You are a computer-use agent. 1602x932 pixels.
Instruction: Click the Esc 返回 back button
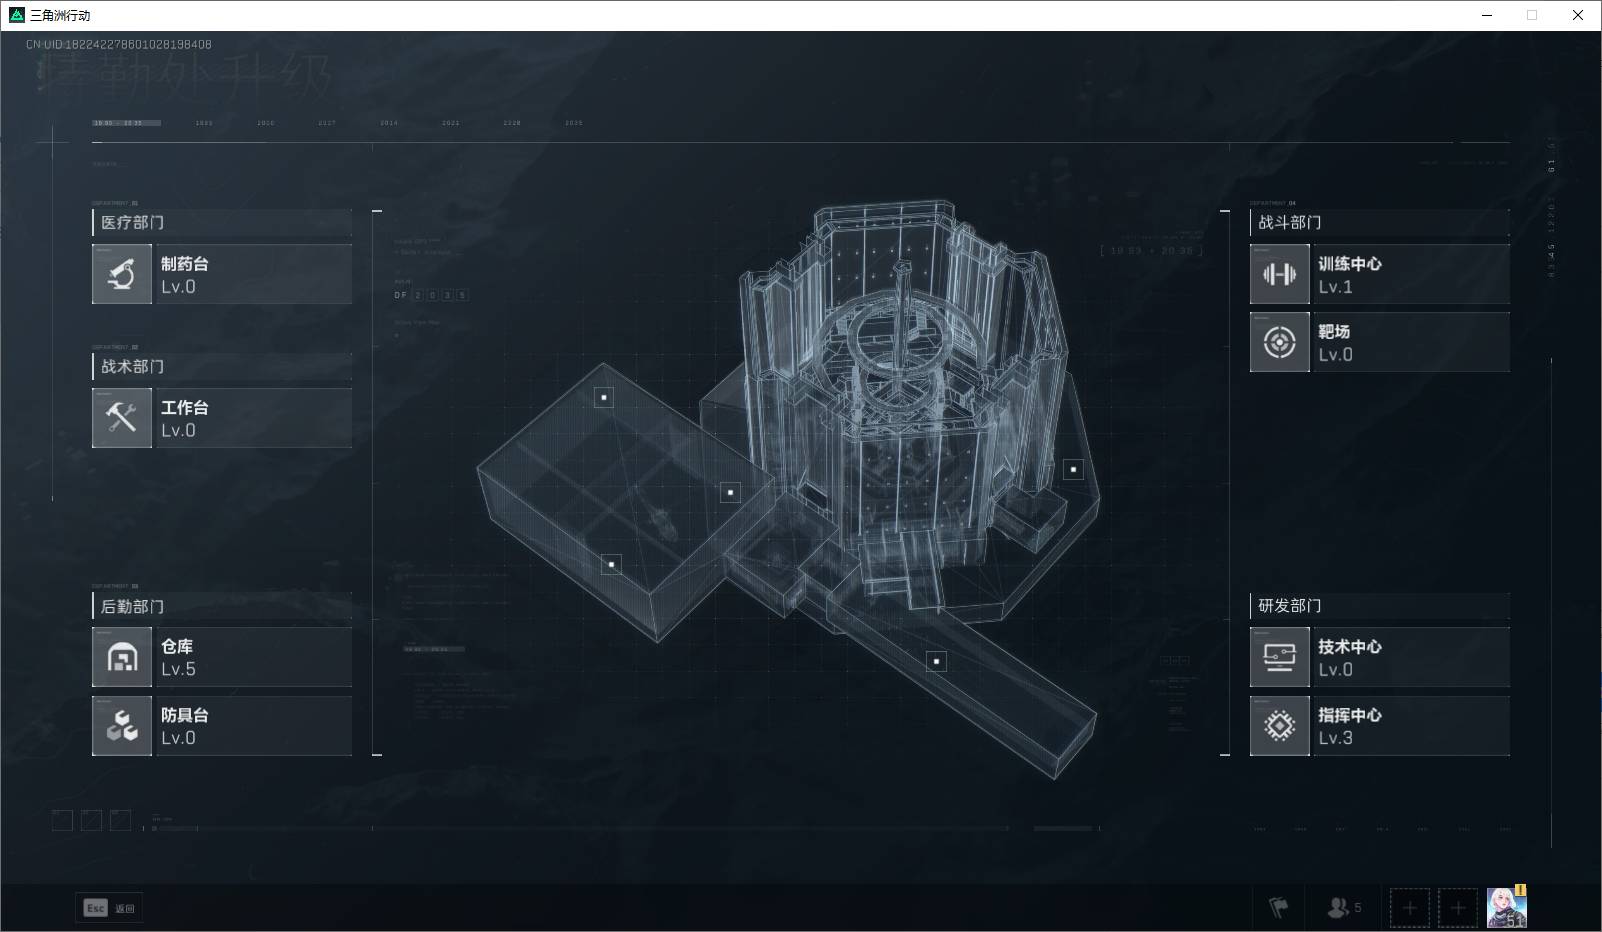(110, 908)
